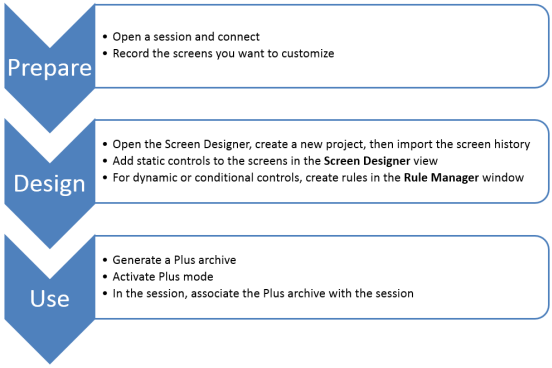Select 'Record the screens you want to customize' text
Screen dimensions: 552x368
tap(223, 54)
